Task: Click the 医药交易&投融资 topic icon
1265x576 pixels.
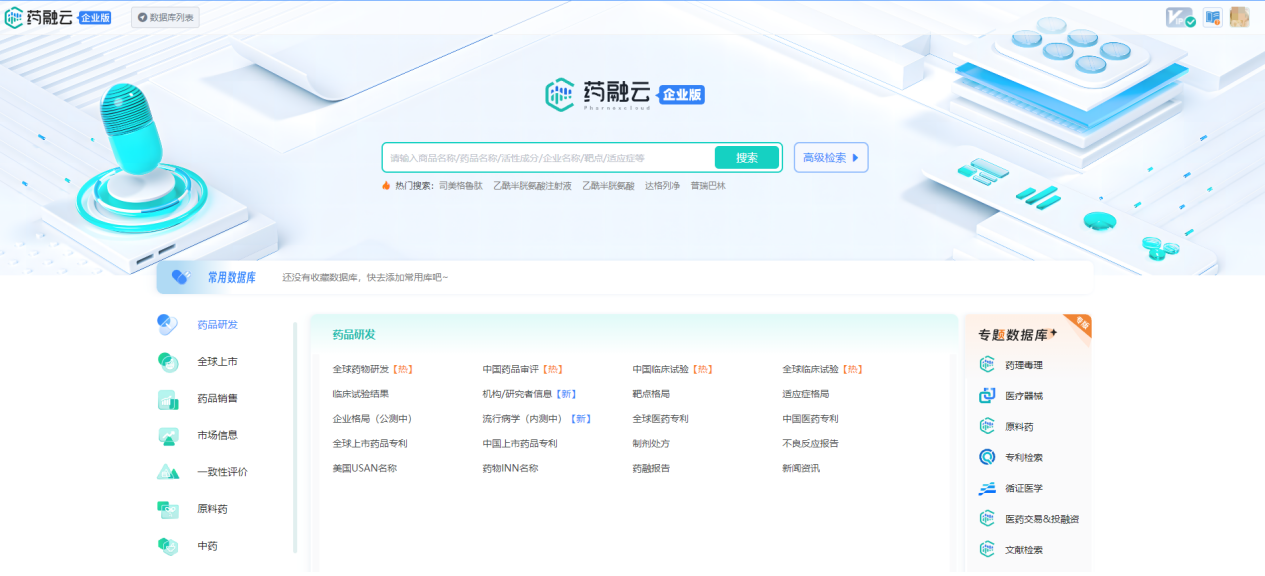Action: (987, 519)
